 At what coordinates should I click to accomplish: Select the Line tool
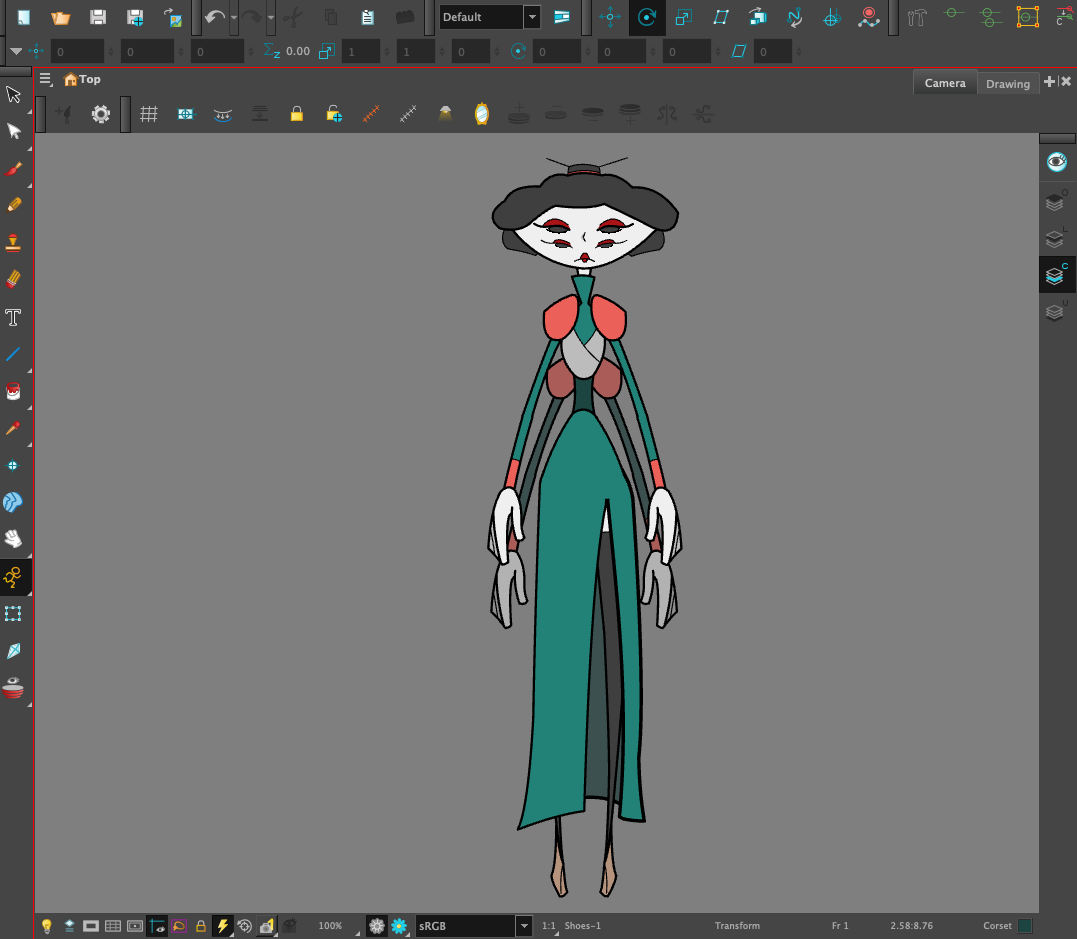click(13, 354)
